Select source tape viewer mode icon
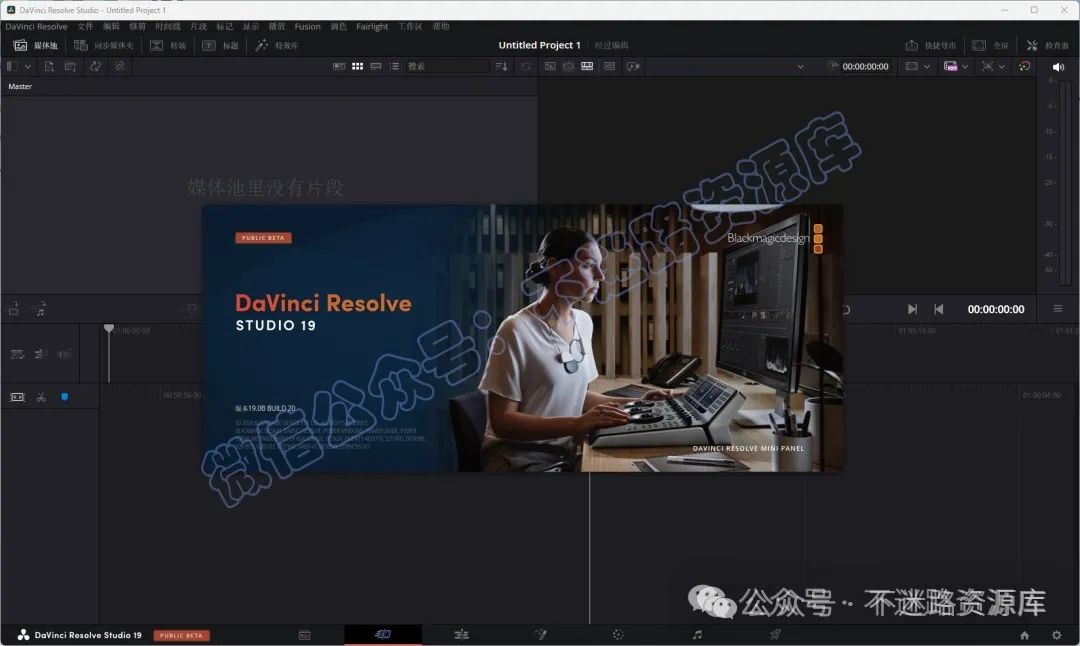The width and height of the screenshot is (1080, 646). [x=568, y=66]
